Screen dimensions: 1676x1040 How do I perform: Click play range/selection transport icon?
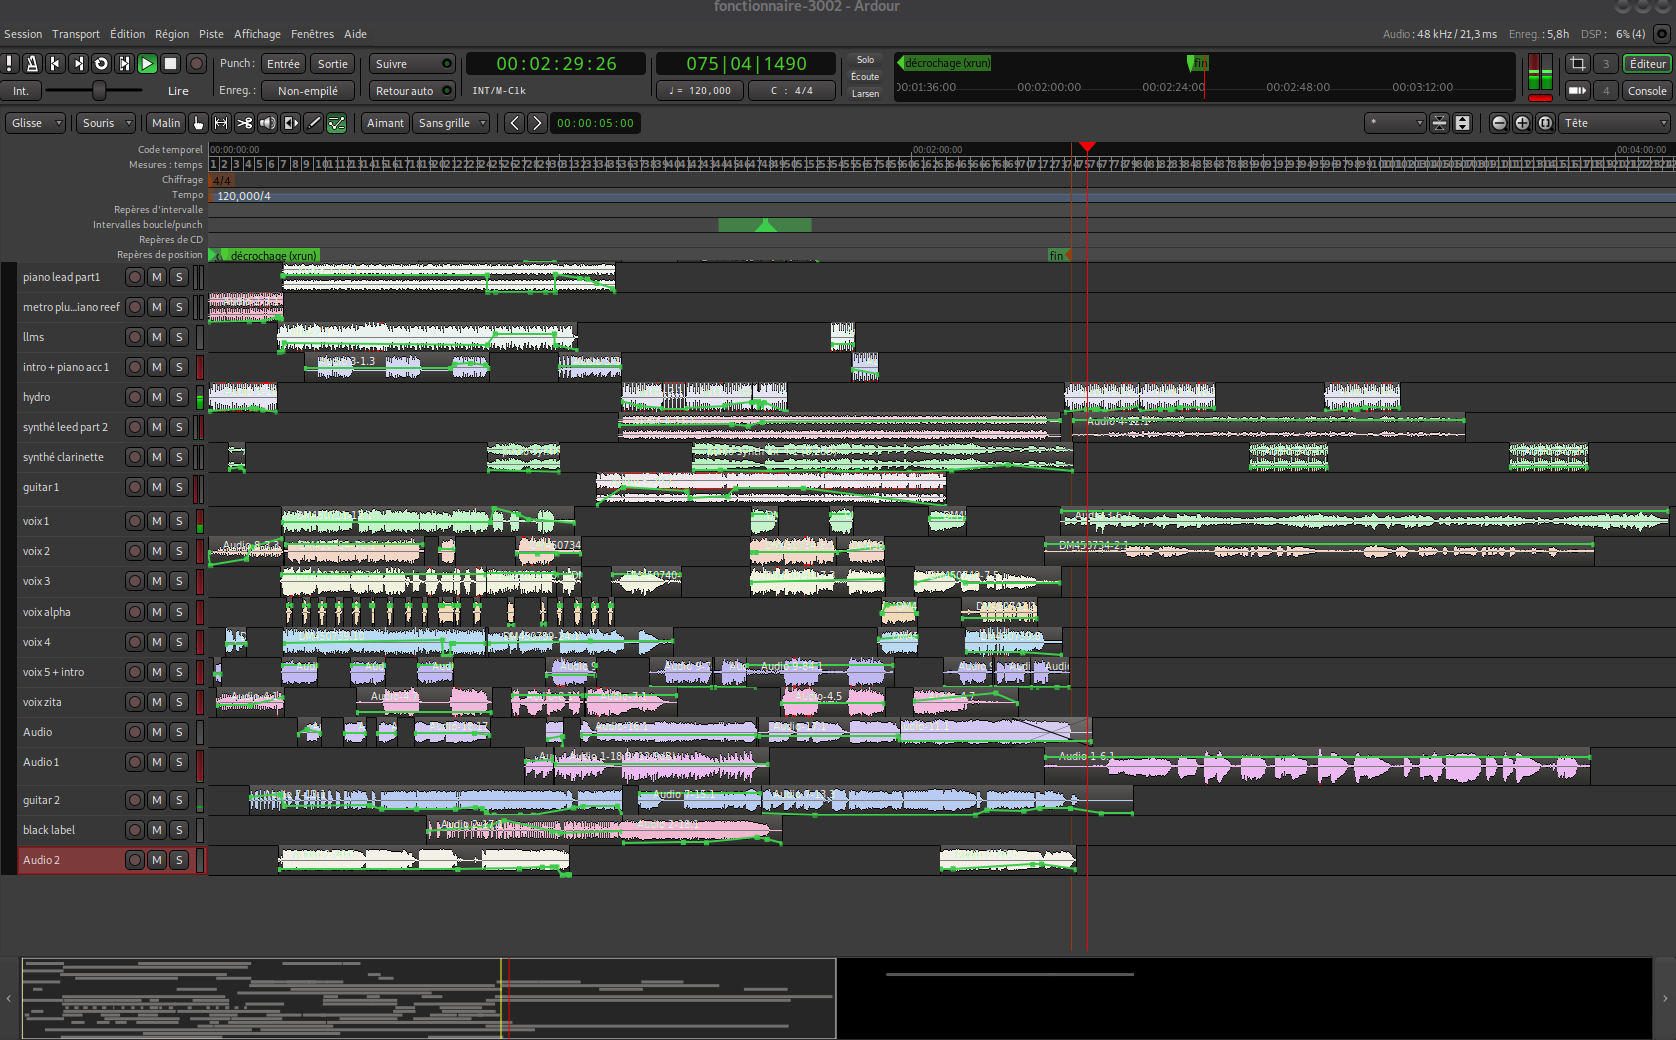point(124,64)
